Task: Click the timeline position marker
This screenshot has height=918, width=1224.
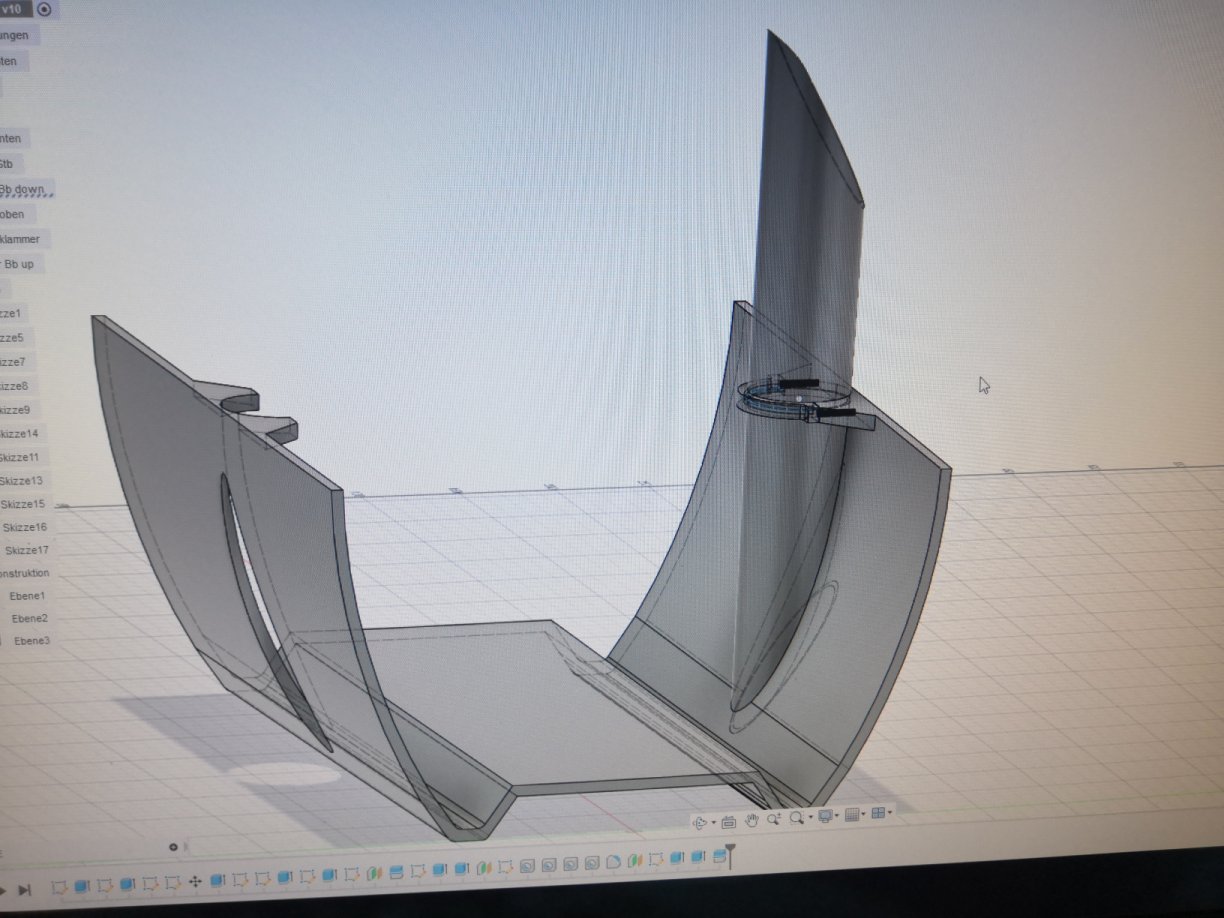Action: pos(731,857)
